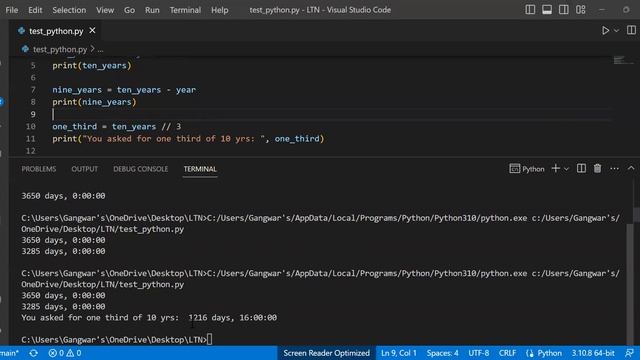Open the Edit menu
Screen dimensions: 640x360
pos(35,10)
